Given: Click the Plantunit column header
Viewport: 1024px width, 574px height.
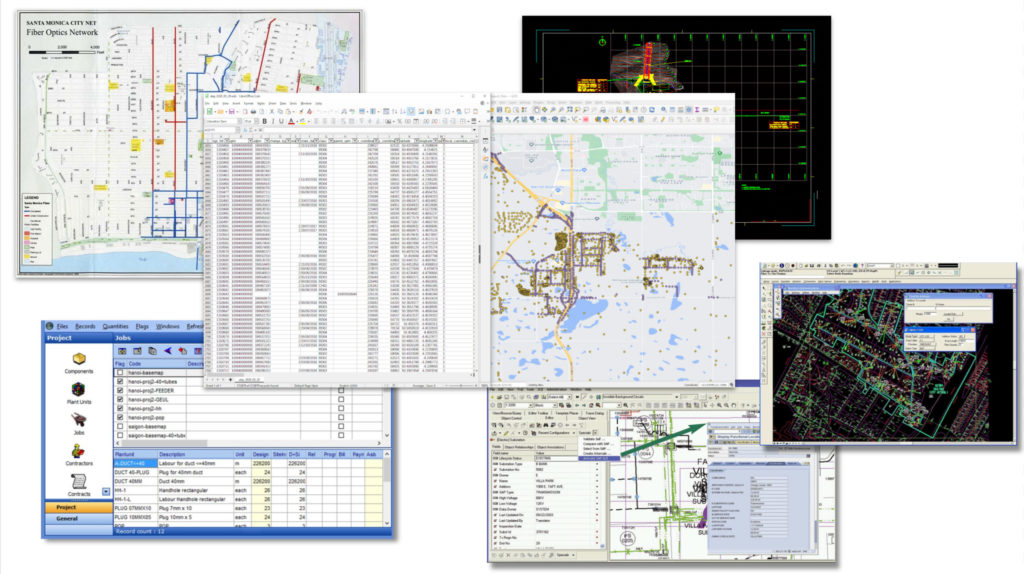Looking at the screenshot, I should (x=135, y=454).
